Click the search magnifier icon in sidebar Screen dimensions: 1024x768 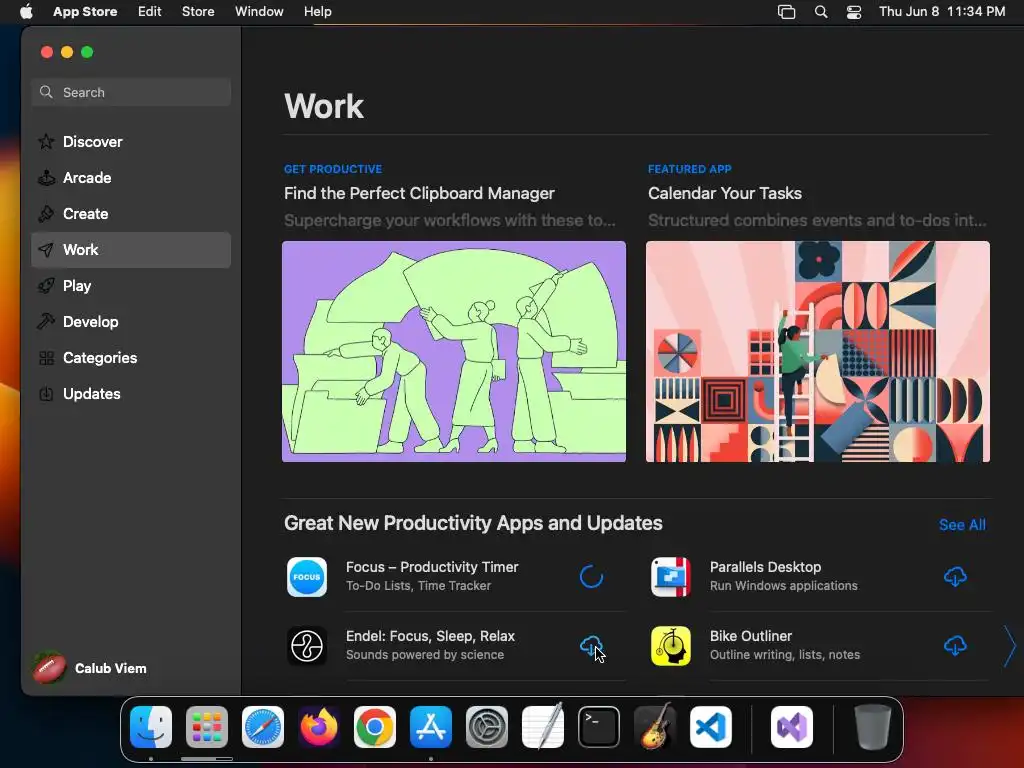click(x=46, y=92)
